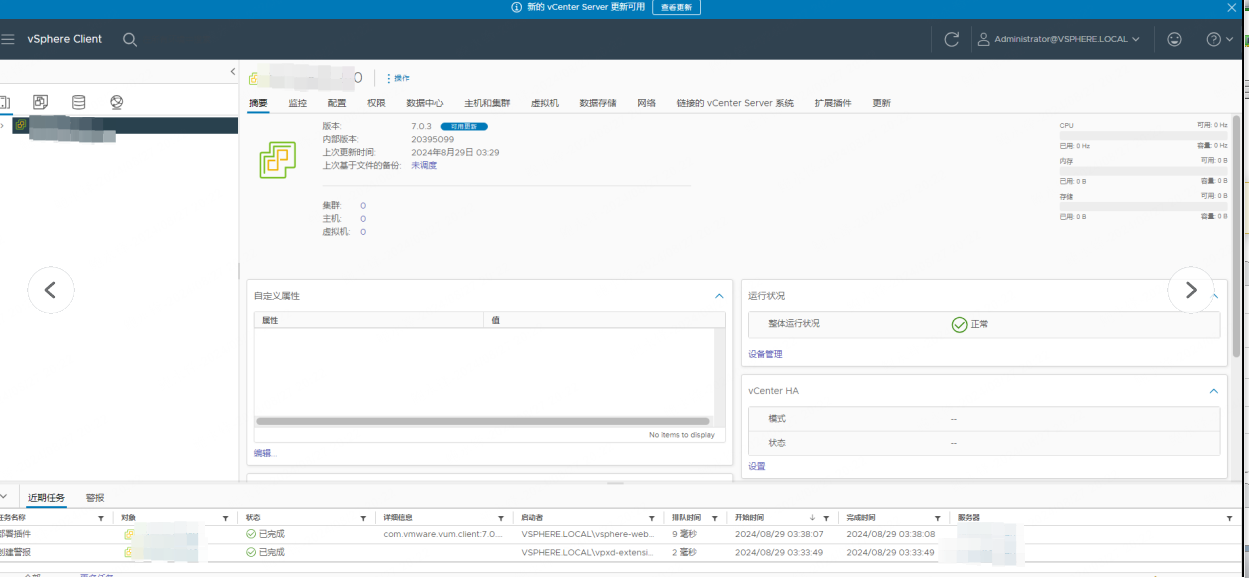Expand the vCenter tree node
Image resolution: width=1249 pixels, height=578 pixels.
(x=3, y=125)
